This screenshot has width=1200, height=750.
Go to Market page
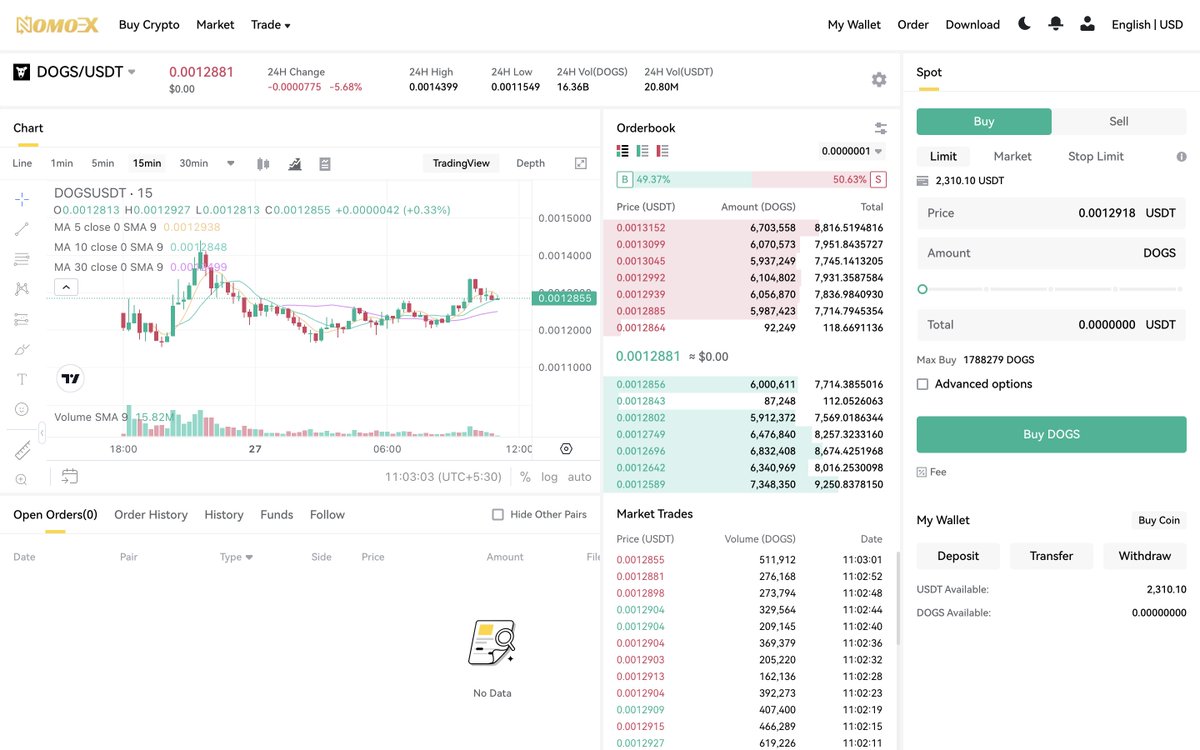tap(215, 24)
